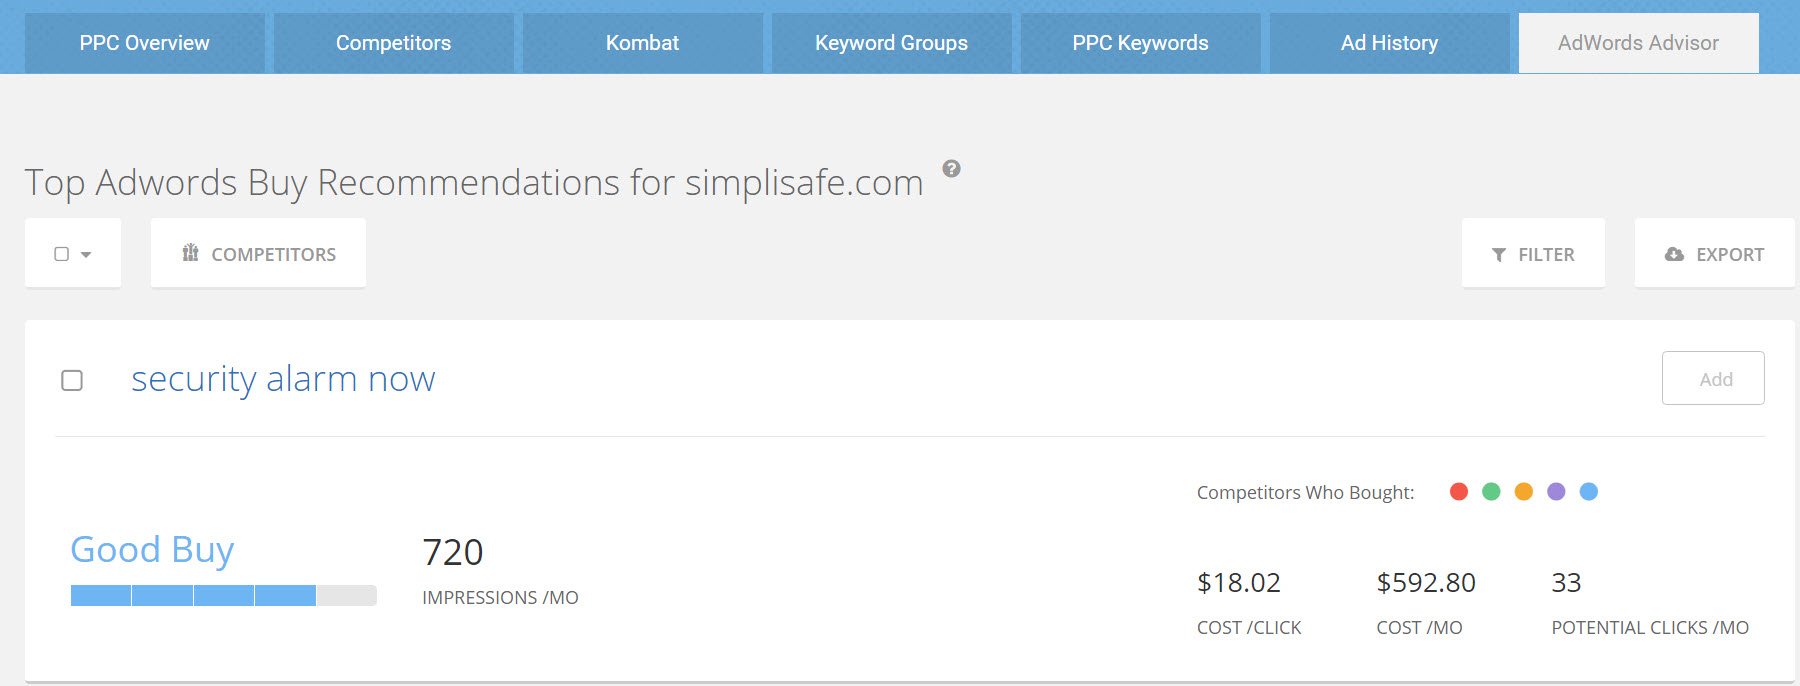Switch to the PPC Overview tab
This screenshot has width=1800, height=686.
pyautogui.click(x=145, y=43)
